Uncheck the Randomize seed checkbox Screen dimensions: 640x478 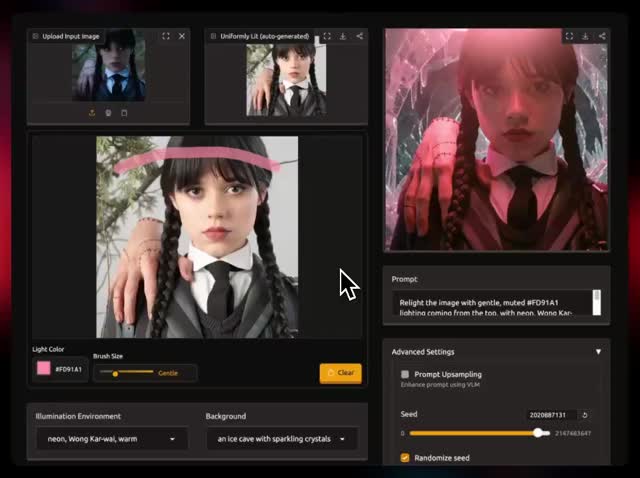click(x=405, y=458)
